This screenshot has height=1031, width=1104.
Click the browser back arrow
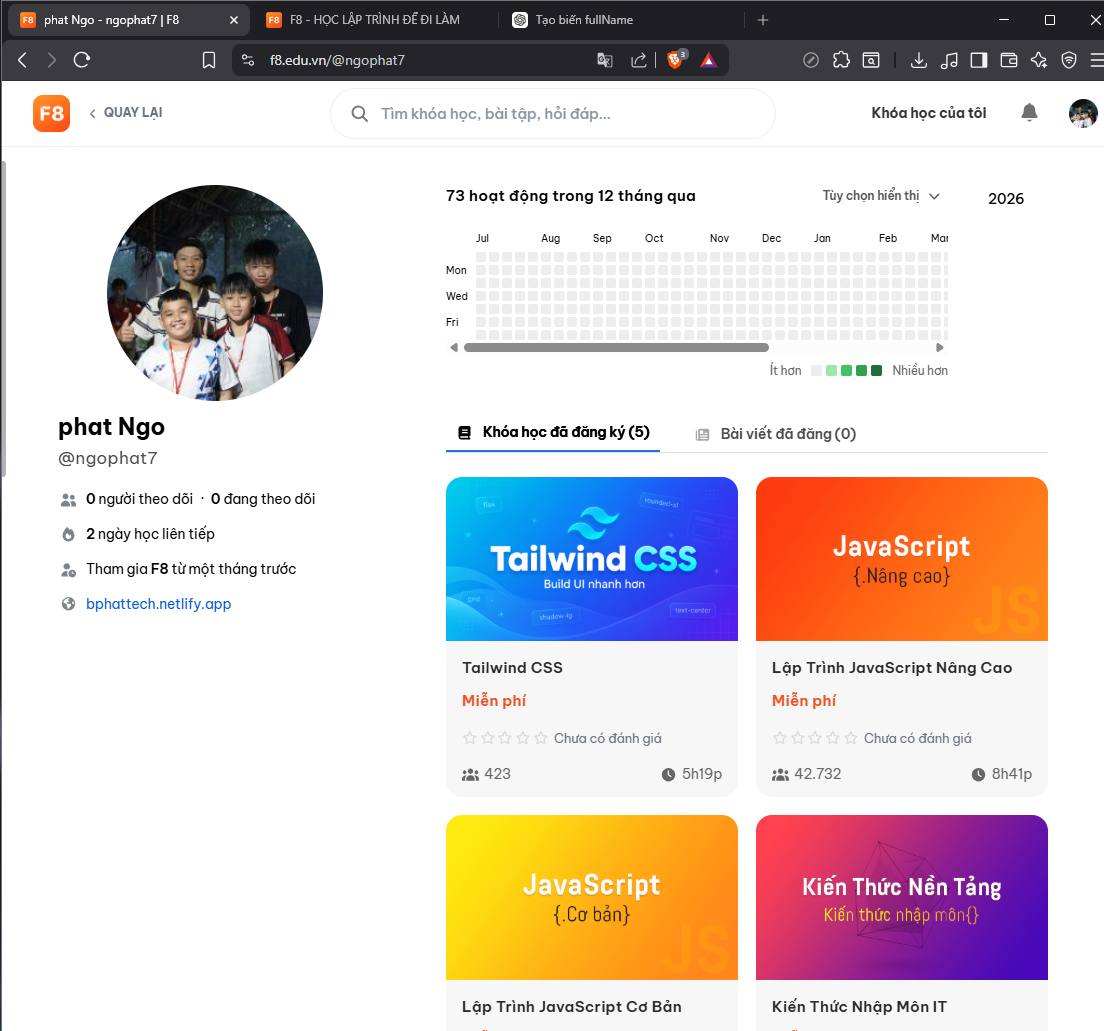pos(23,61)
